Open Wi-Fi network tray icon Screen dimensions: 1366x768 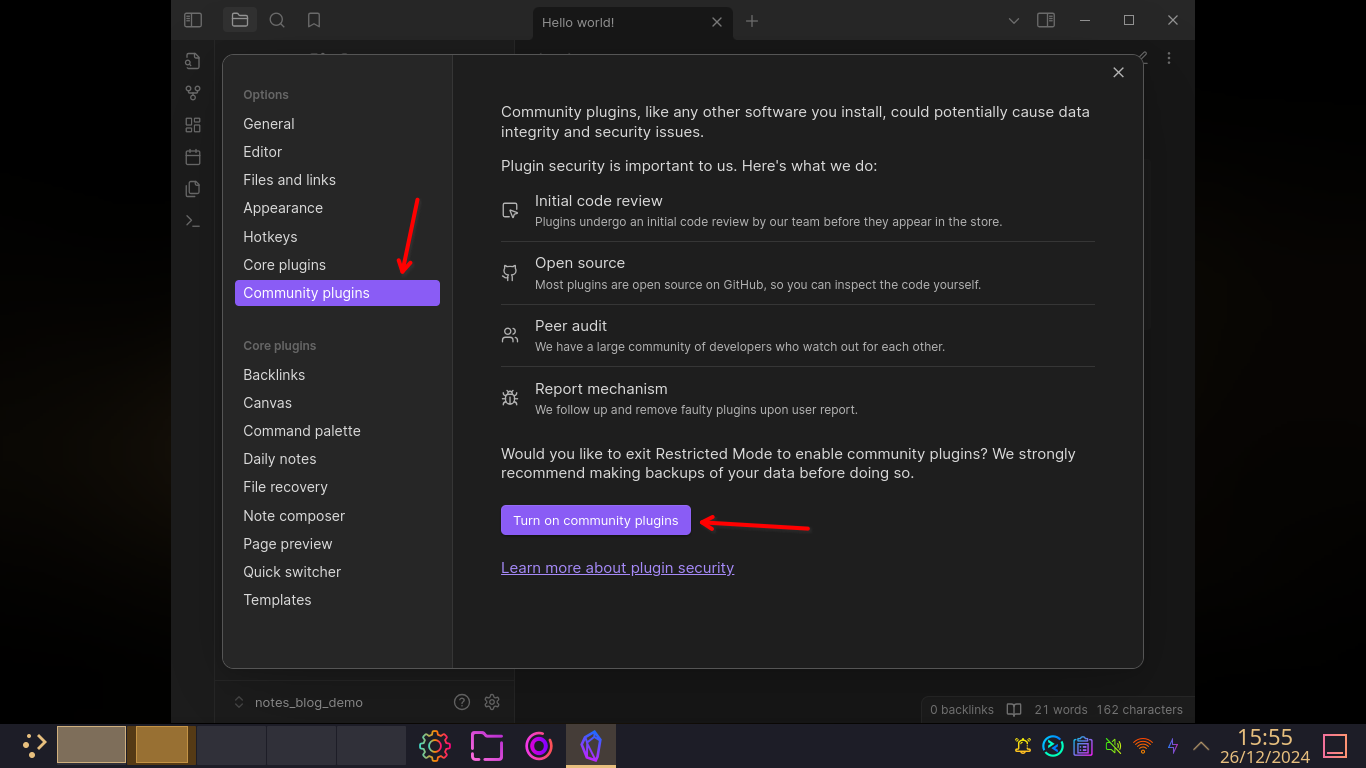click(1143, 746)
